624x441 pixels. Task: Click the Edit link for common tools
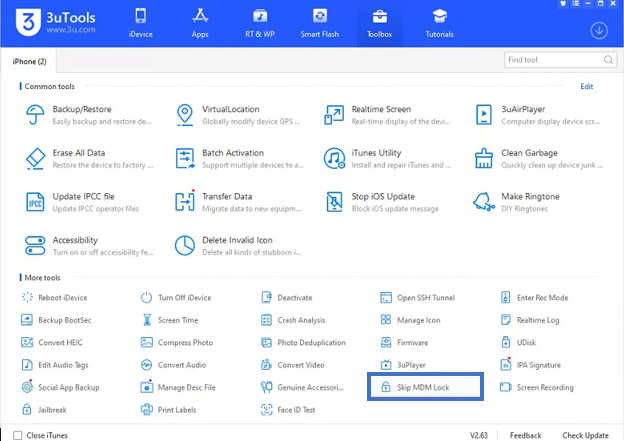tap(587, 87)
